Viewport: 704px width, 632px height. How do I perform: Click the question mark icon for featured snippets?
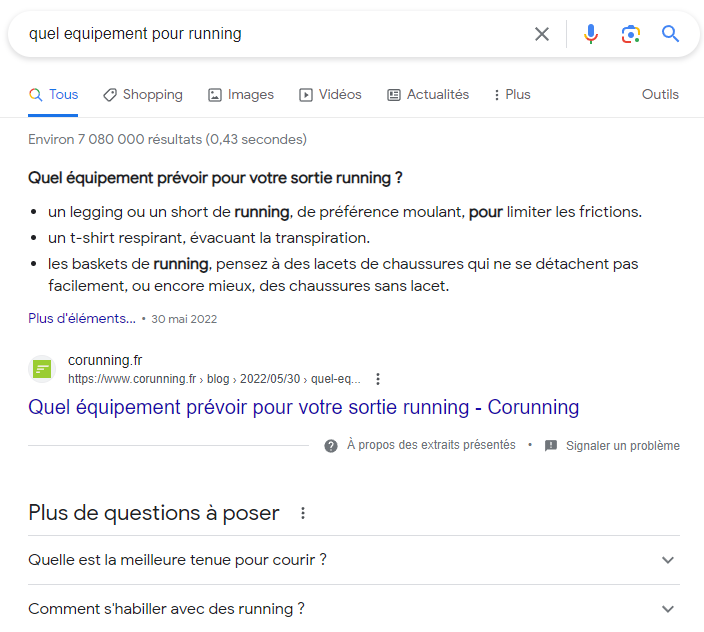[x=331, y=446]
